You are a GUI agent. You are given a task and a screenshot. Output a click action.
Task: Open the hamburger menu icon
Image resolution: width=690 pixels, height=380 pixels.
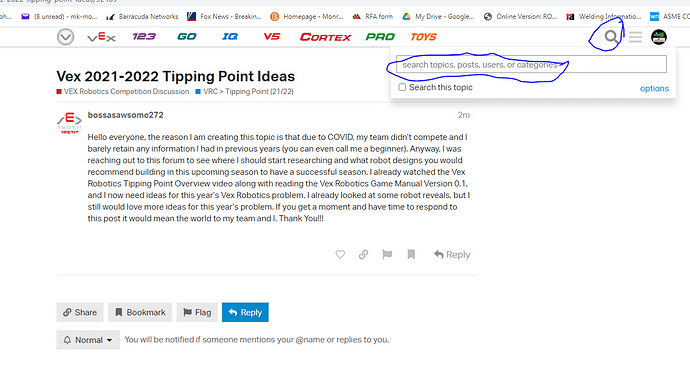coord(635,37)
